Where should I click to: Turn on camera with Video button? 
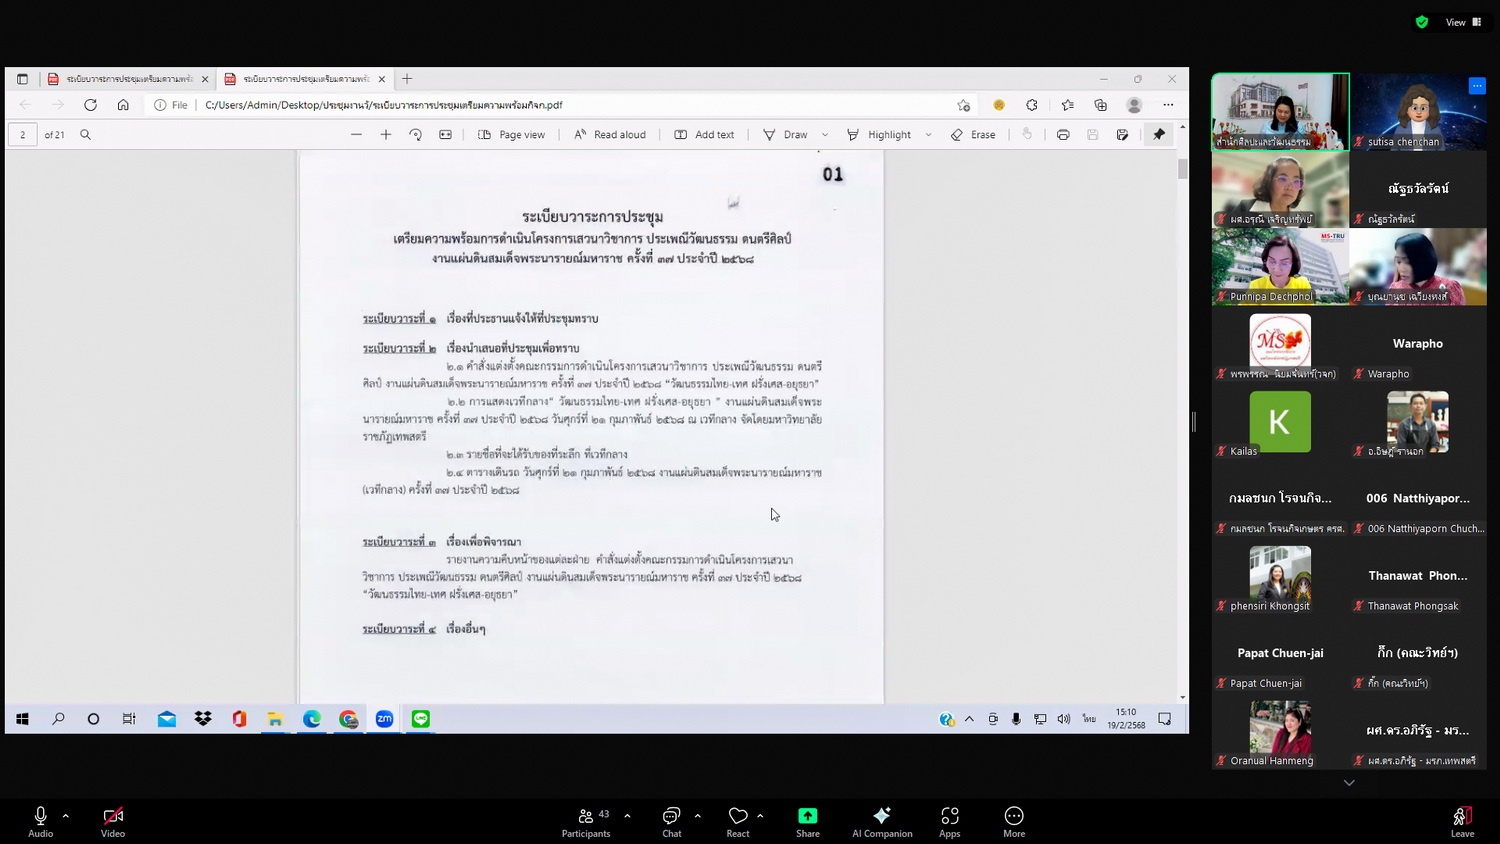[x=113, y=817]
